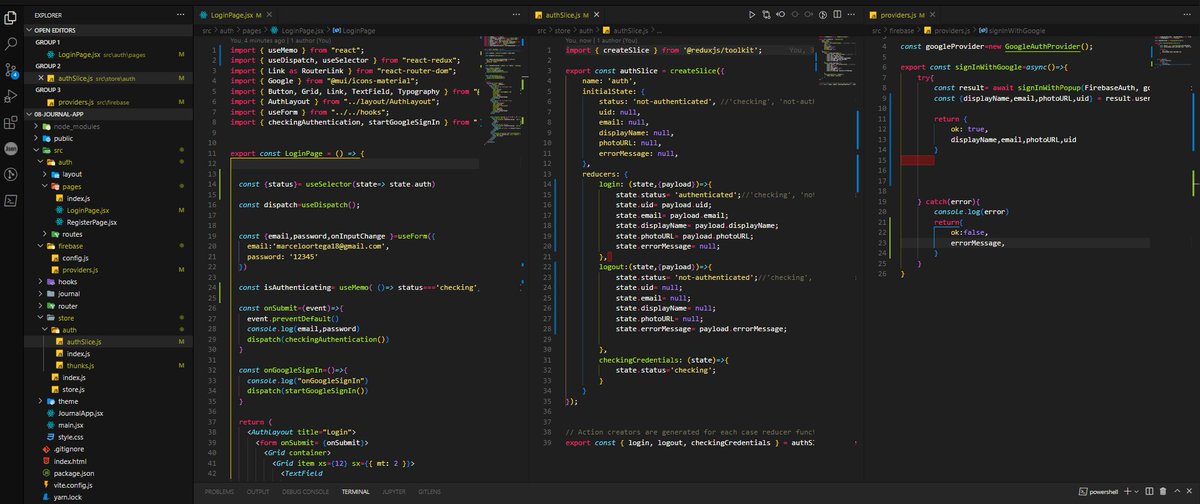The image size is (1200, 504).
Task: Click the compare changes icon next to play
Action: pyautogui.click(x=767, y=16)
